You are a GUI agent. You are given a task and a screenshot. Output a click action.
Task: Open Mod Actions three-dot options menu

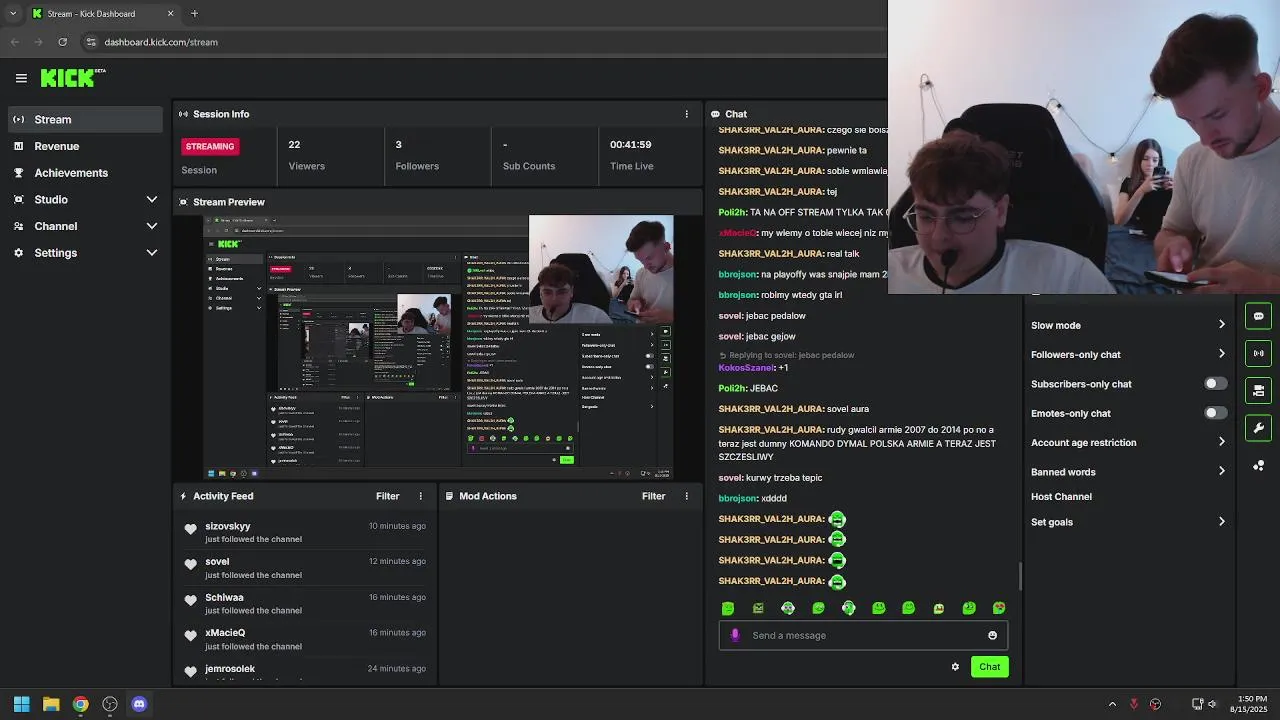(x=686, y=496)
